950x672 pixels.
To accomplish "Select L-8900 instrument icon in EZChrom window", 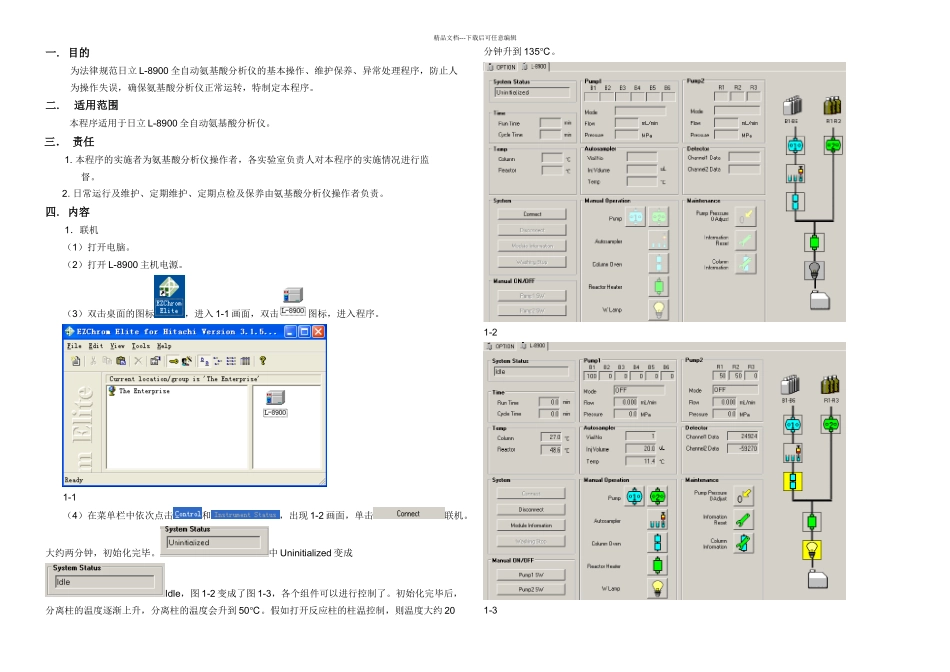I will coord(275,403).
